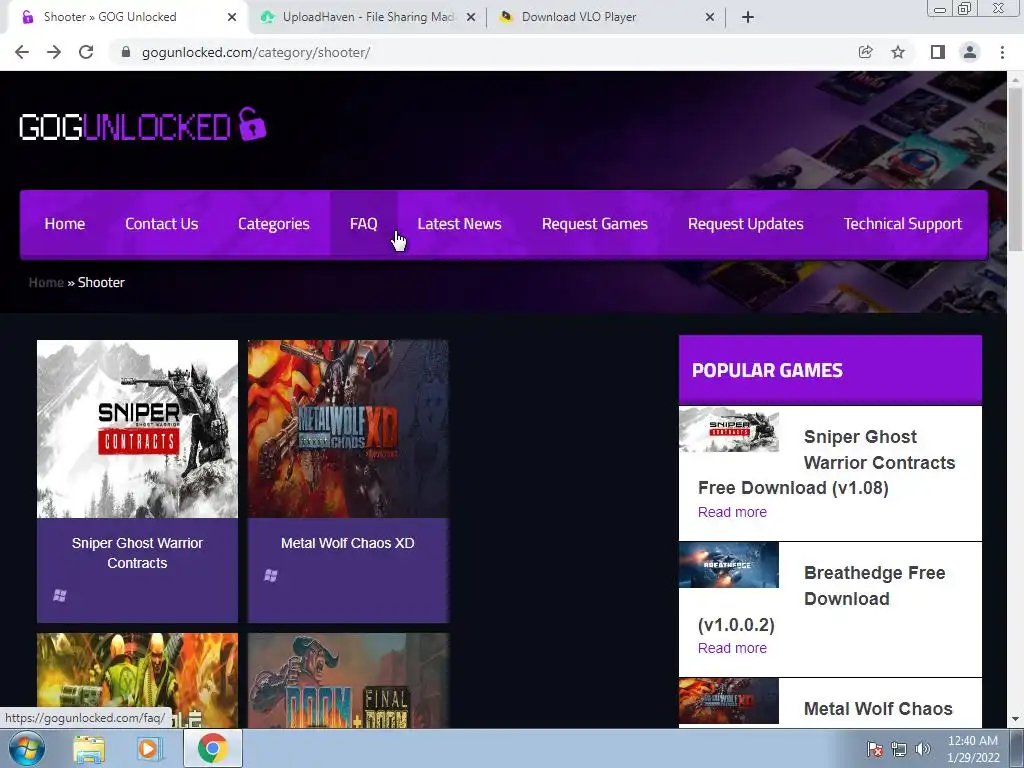Open the Action Center flag icon in tray
Screen dimensions: 1024x768
click(874, 749)
